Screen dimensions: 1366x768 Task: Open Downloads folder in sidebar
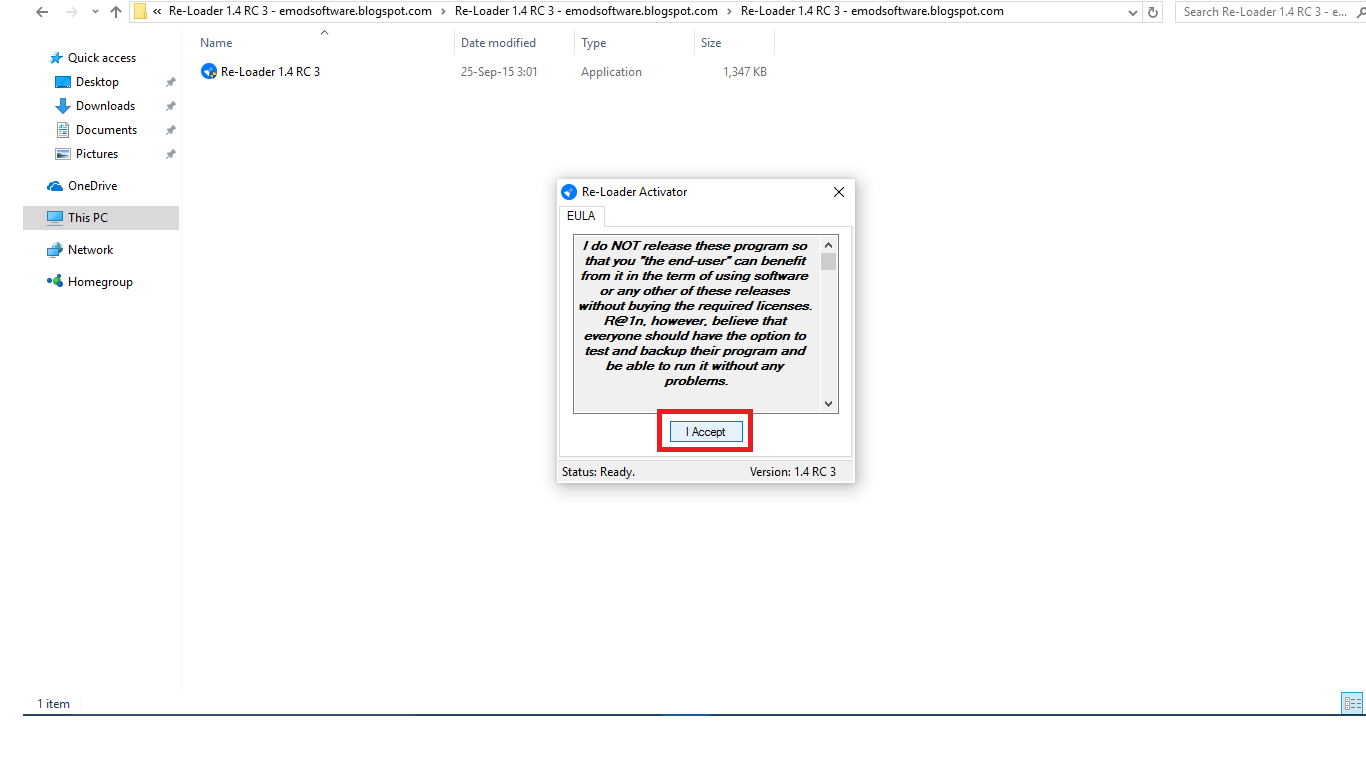pyautogui.click(x=105, y=106)
